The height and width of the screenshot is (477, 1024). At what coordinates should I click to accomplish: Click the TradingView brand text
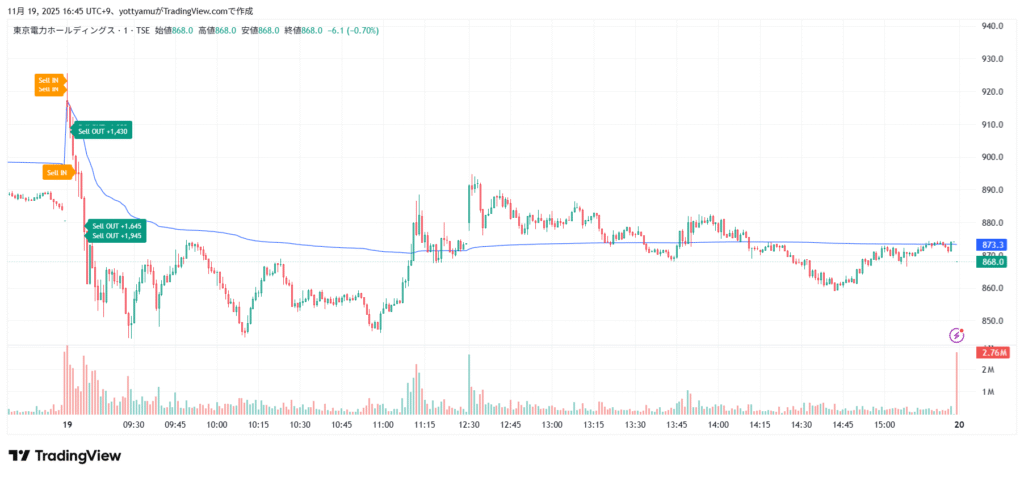pyautogui.click(x=78, y=456)
